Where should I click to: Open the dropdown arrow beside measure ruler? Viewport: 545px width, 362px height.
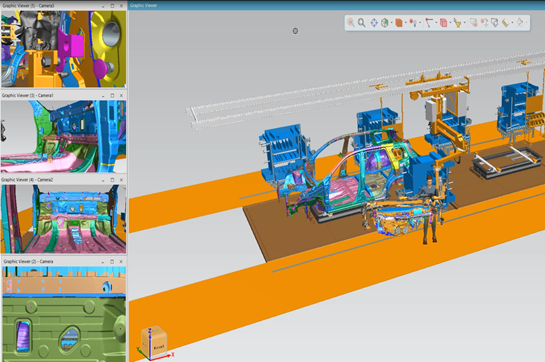coord(512,23)
